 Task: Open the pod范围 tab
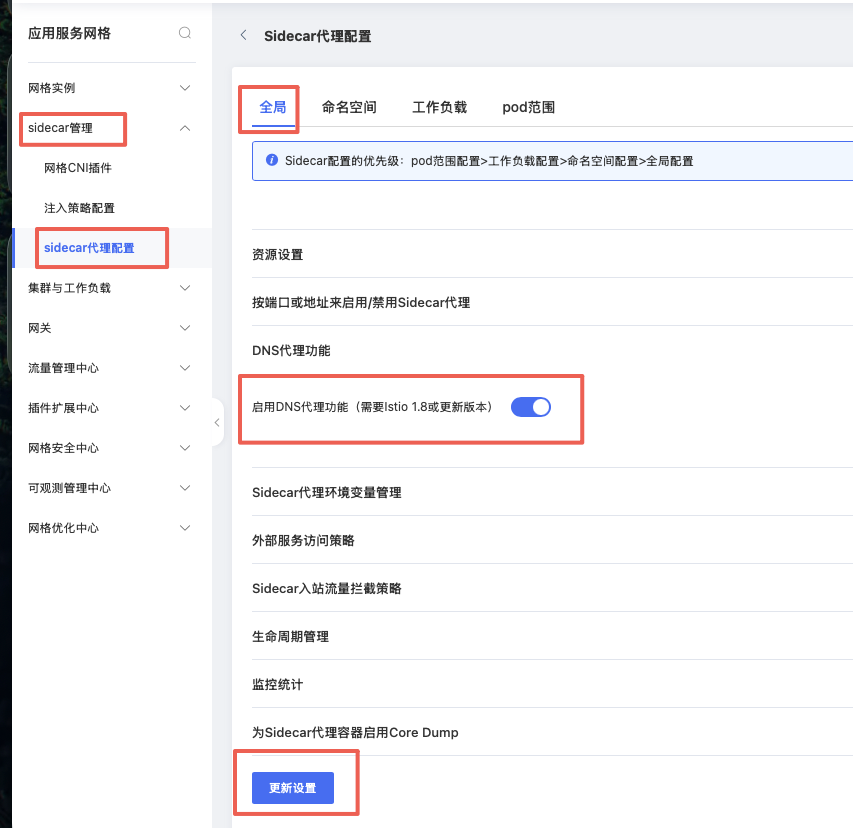click(x=528, y=107)
